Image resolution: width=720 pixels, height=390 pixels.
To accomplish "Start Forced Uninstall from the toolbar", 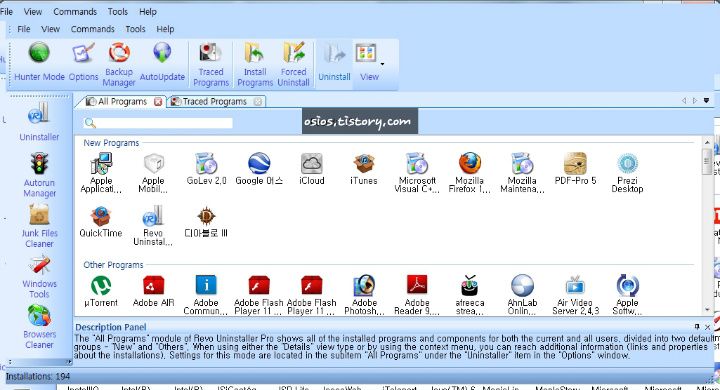I will tap(293, 64).
